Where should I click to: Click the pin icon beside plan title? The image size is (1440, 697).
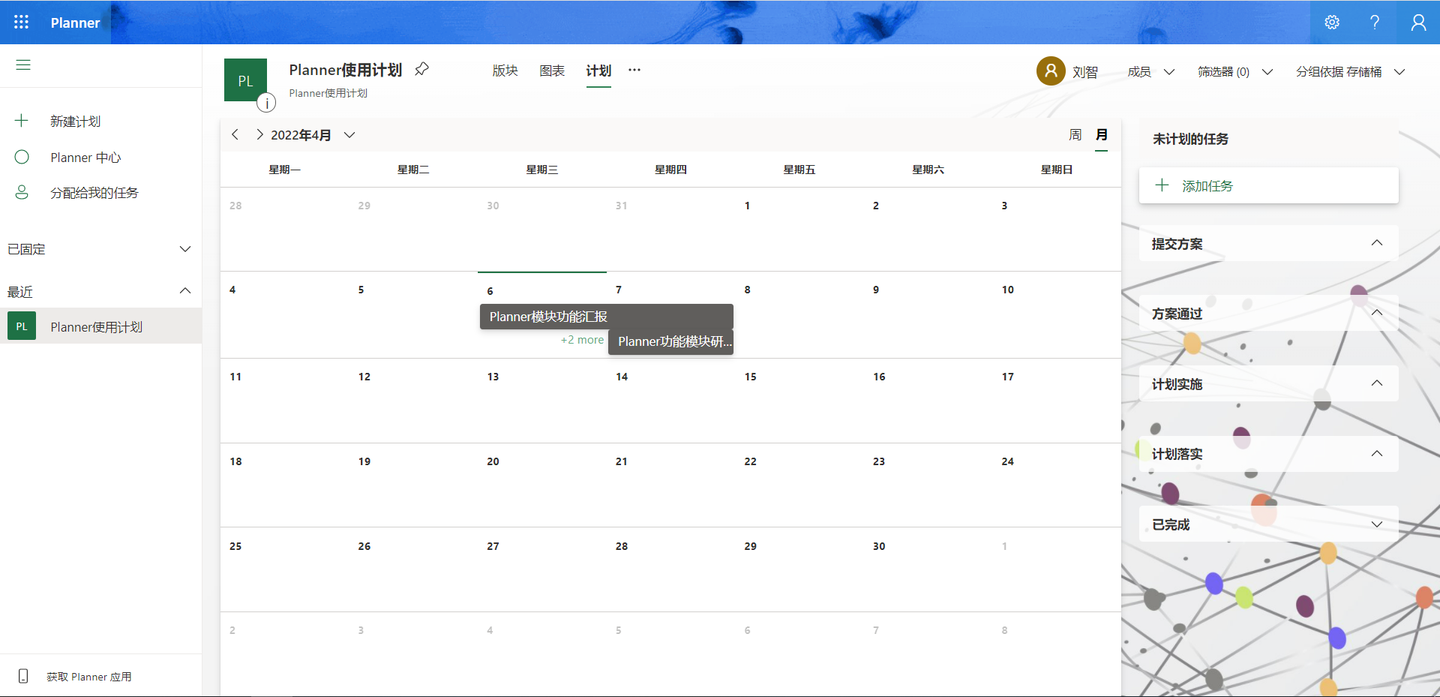point(422,69)
